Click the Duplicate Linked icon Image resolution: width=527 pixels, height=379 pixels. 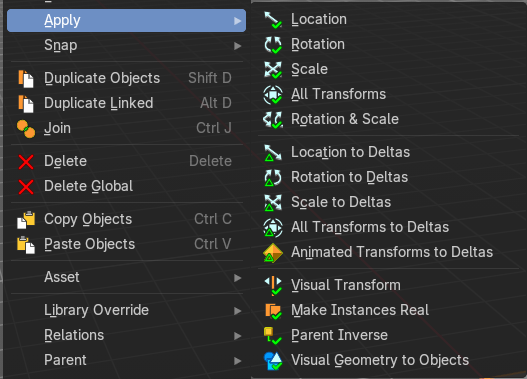point(26,103)
